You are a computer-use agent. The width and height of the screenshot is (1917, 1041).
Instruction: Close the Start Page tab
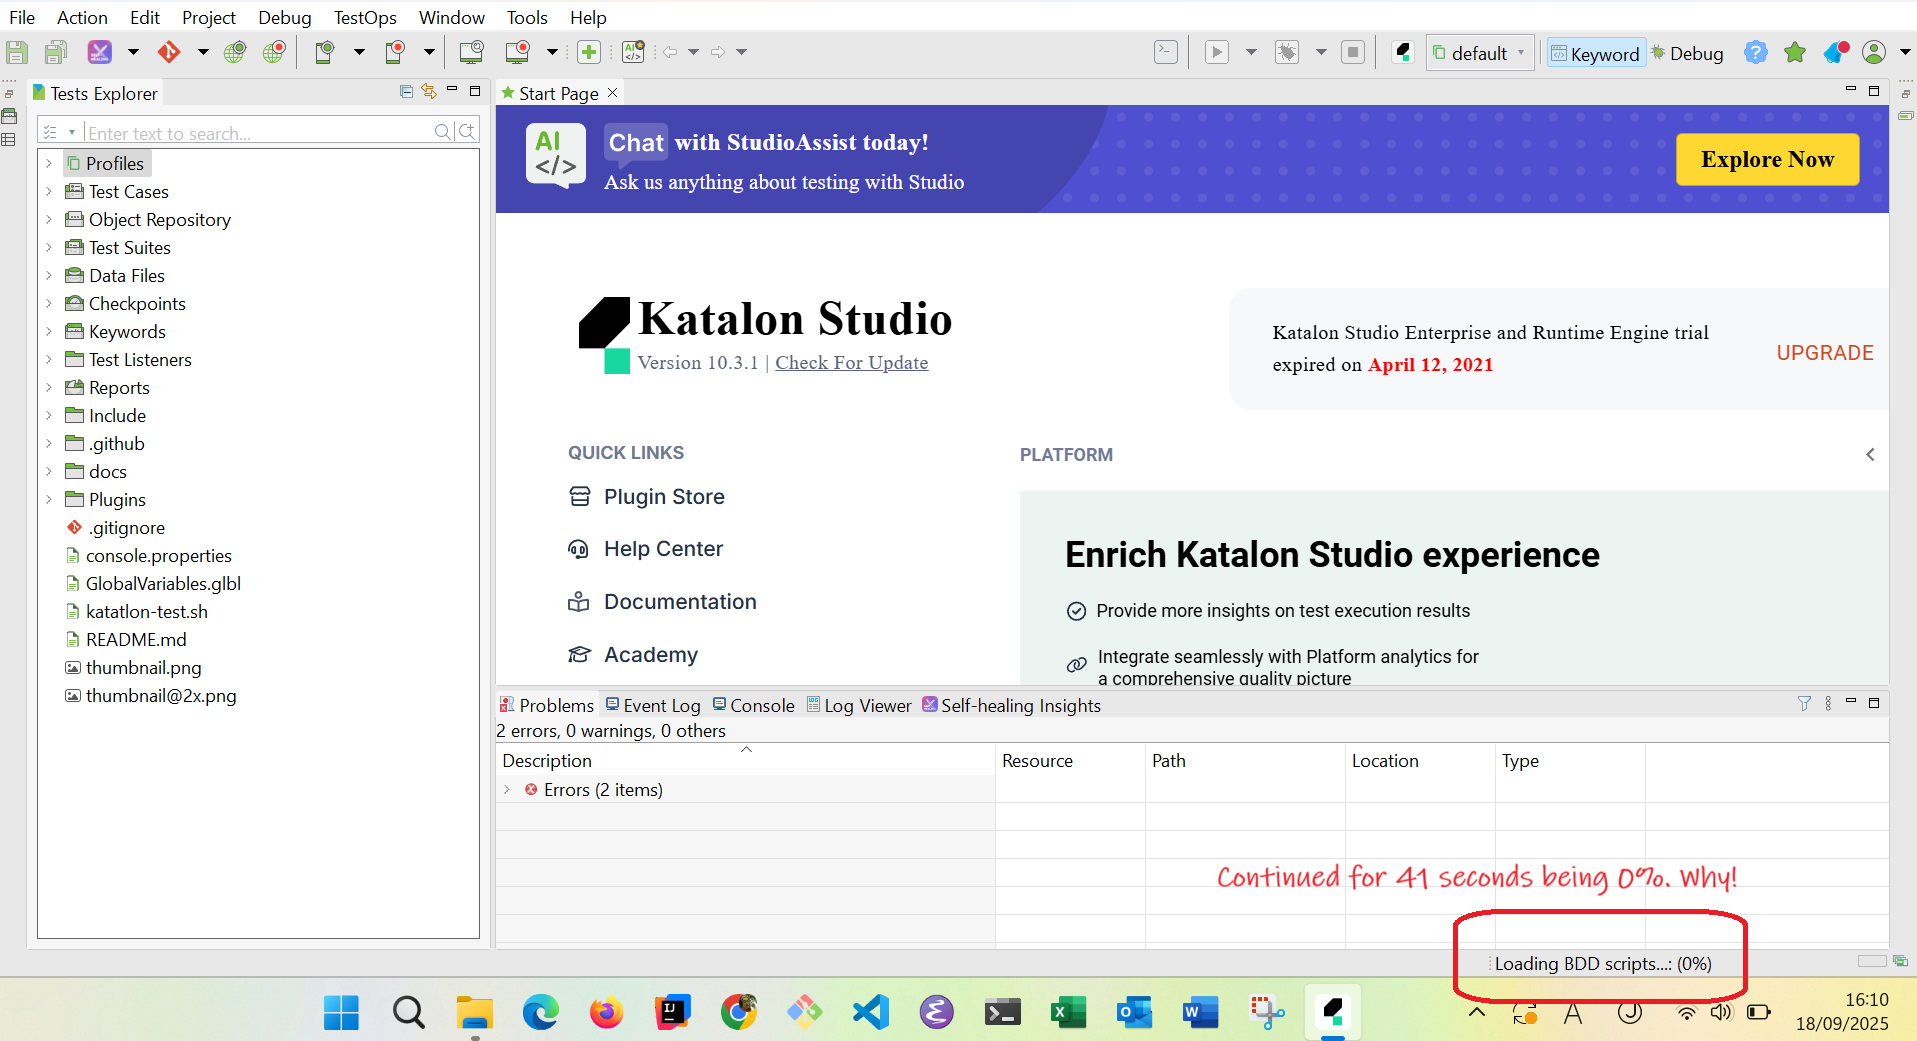(x=613, y=92)
